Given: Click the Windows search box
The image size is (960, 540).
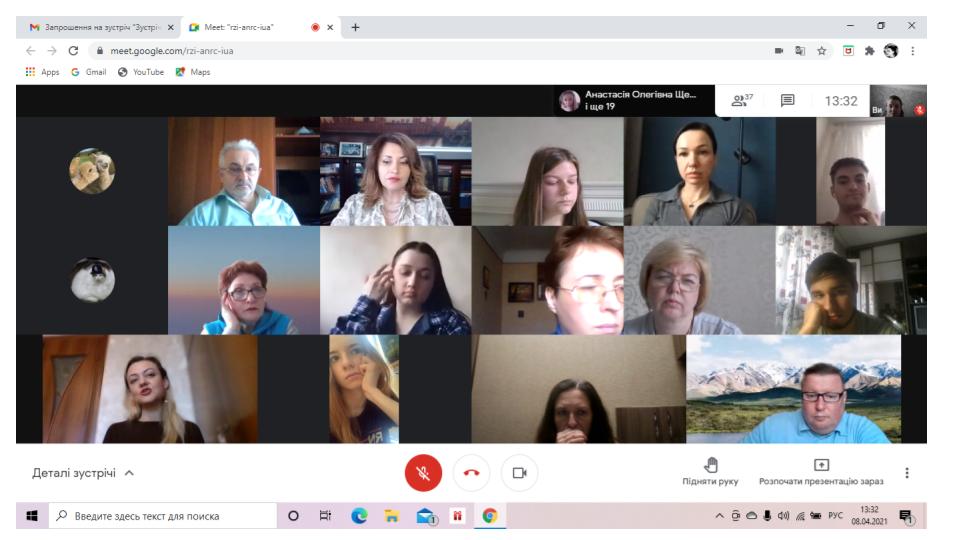Looking at the screenshot, I should 163,516.
